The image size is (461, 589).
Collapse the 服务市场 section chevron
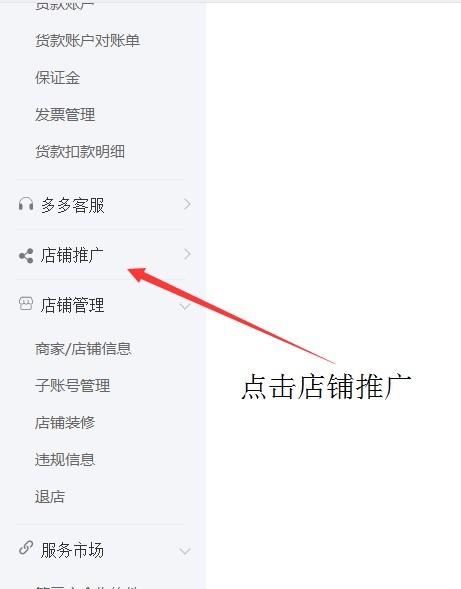coord(185,551)
